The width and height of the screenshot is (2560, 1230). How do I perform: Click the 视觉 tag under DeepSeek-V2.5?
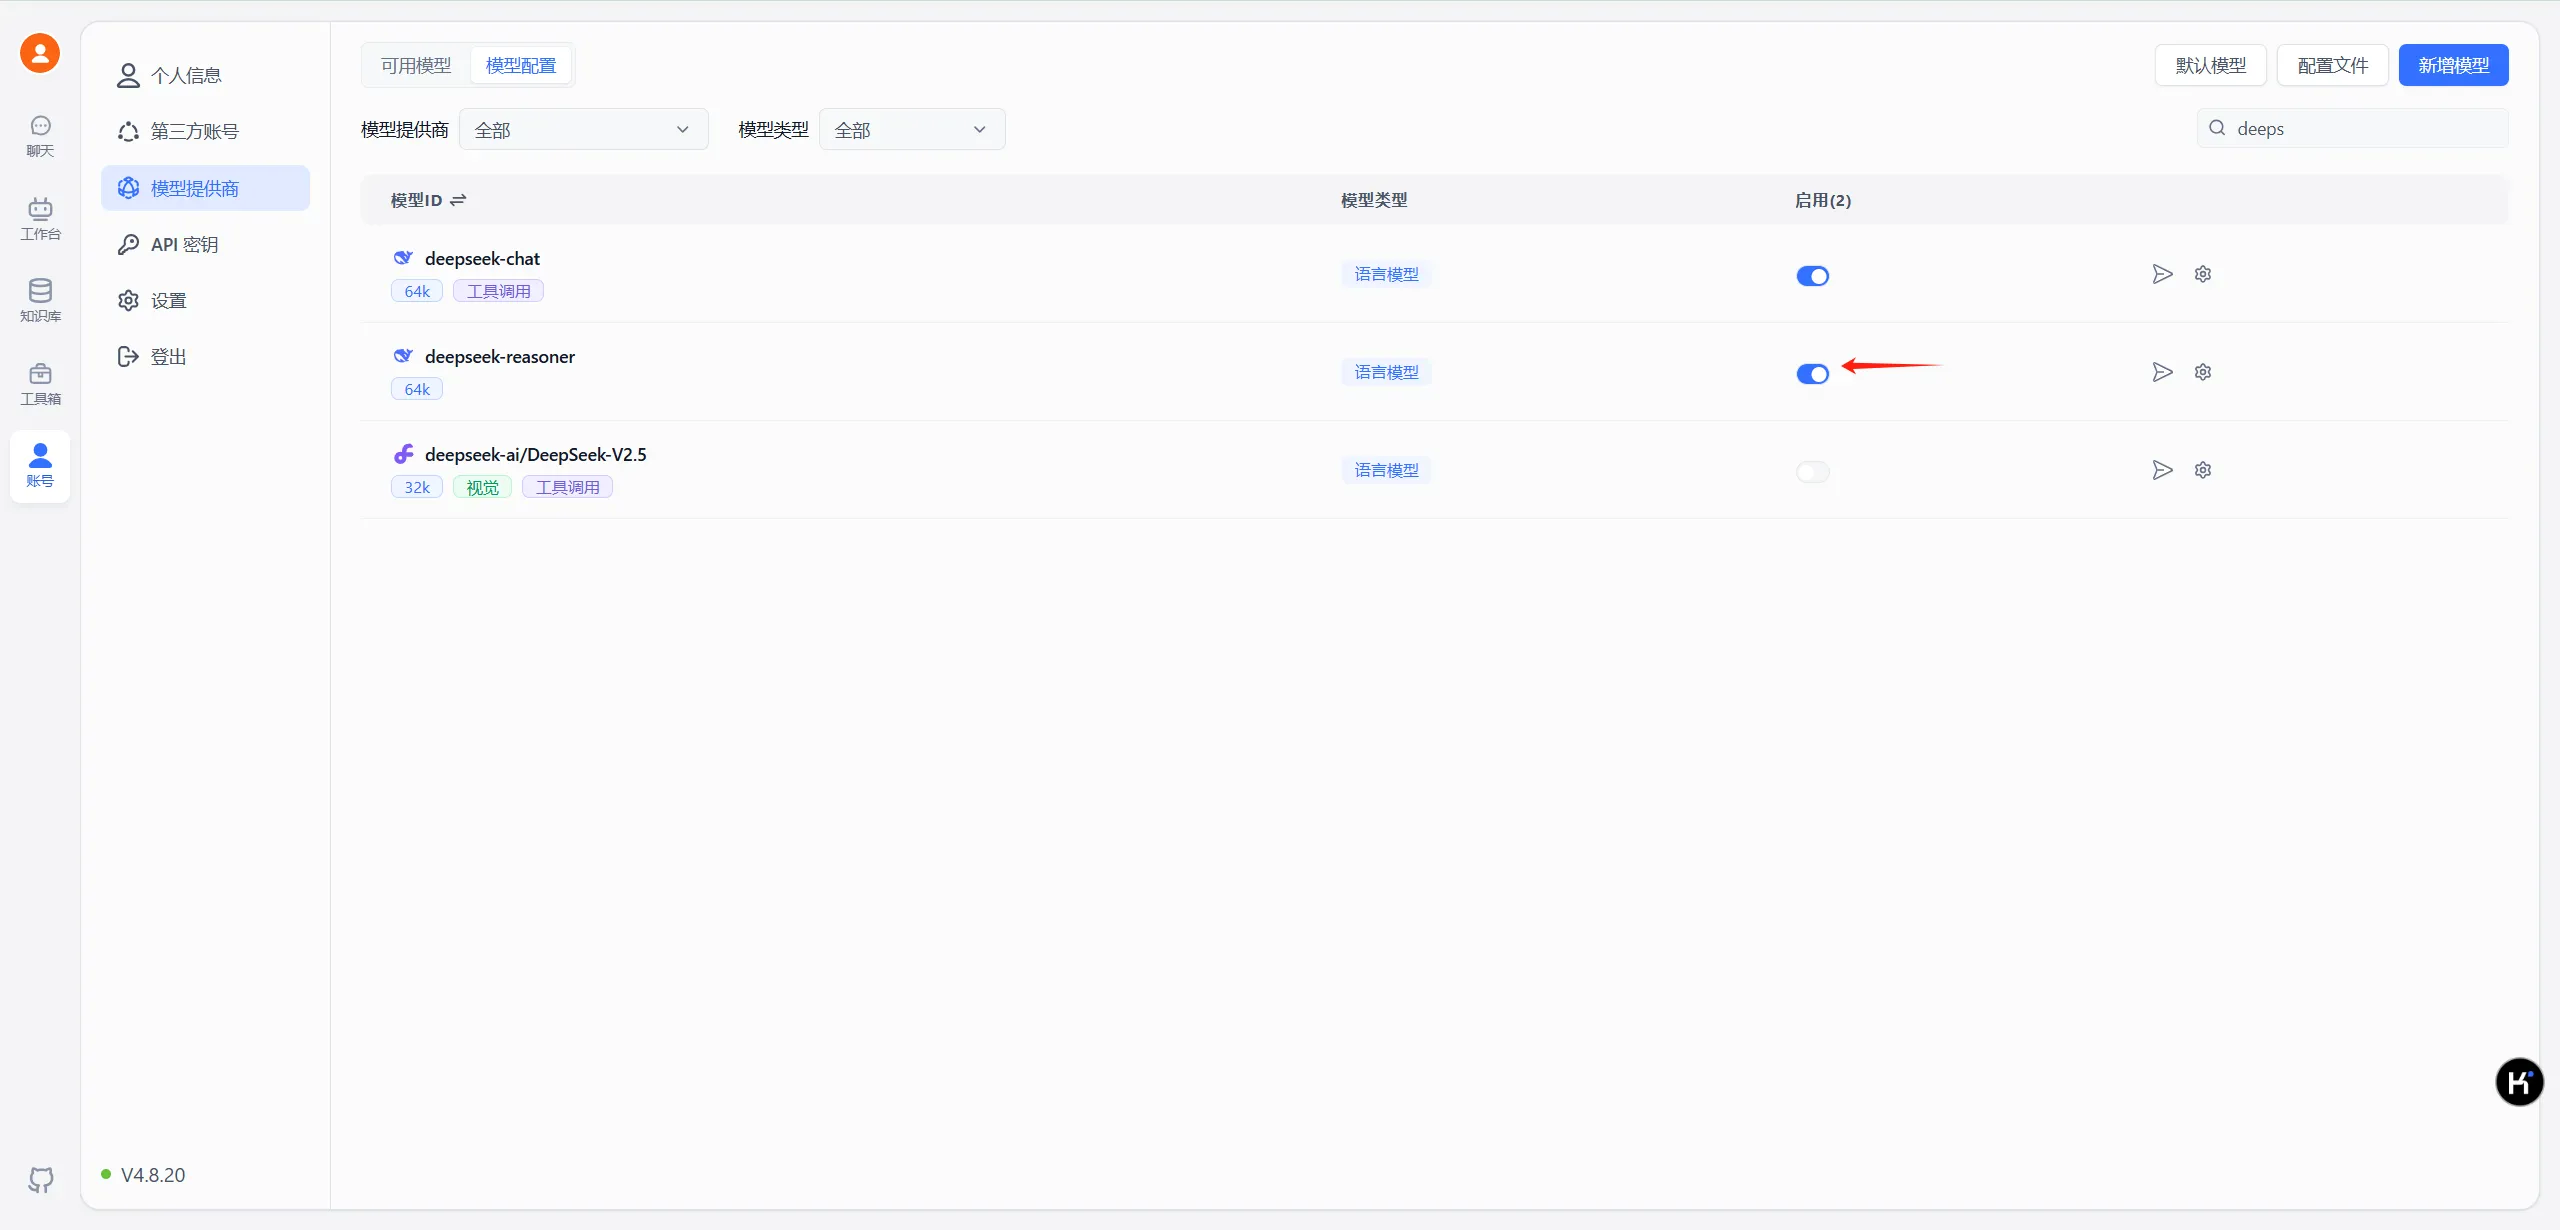tap(483, 487)
